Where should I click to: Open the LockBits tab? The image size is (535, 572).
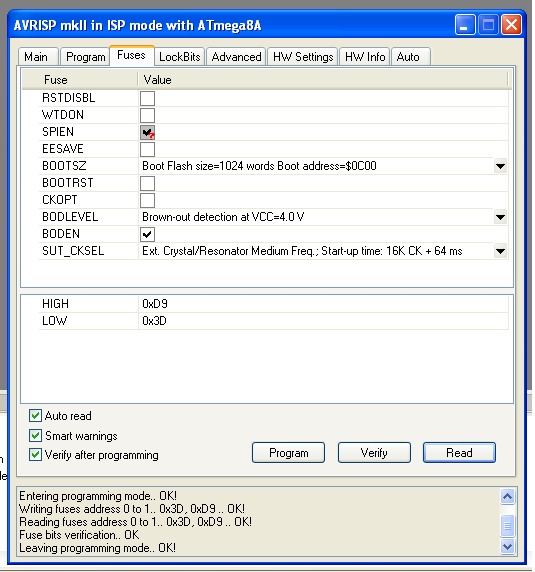[180, 57]
